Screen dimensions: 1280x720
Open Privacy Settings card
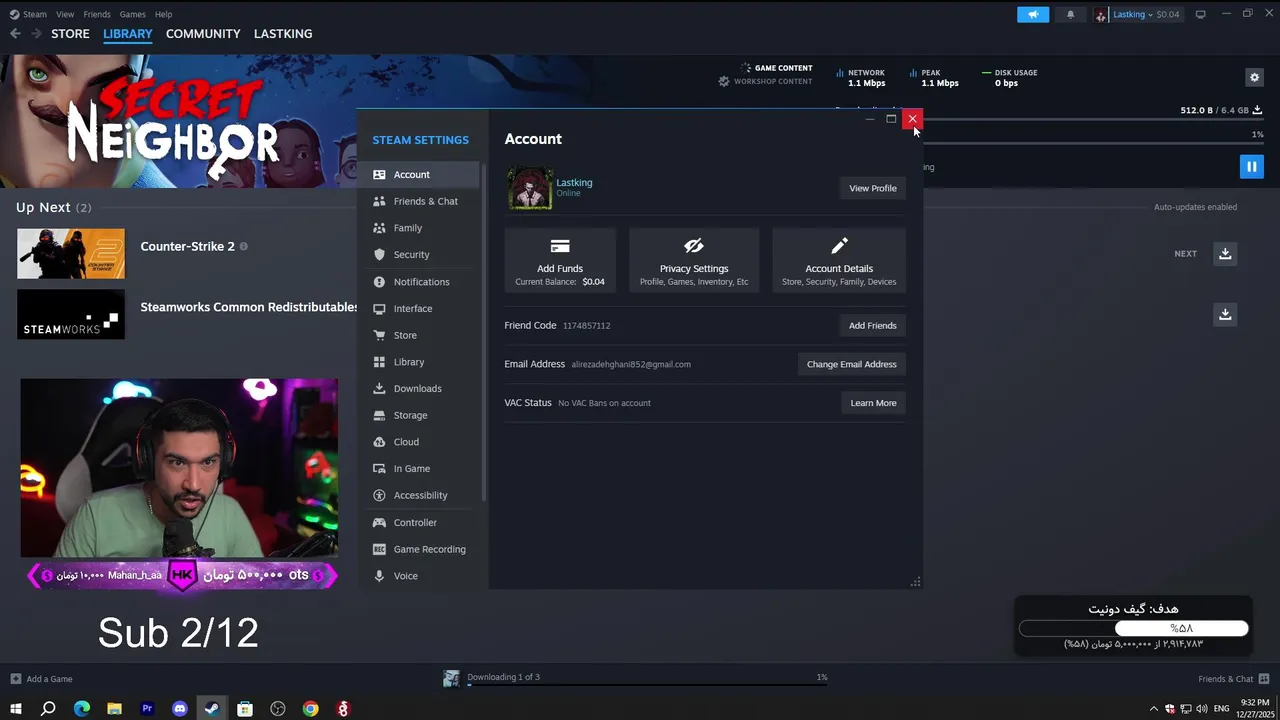(694, 260)
